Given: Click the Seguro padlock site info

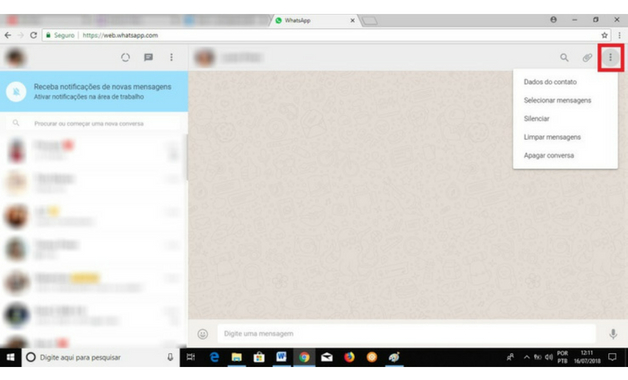Looking at the screenshot, I should [60, 35].
